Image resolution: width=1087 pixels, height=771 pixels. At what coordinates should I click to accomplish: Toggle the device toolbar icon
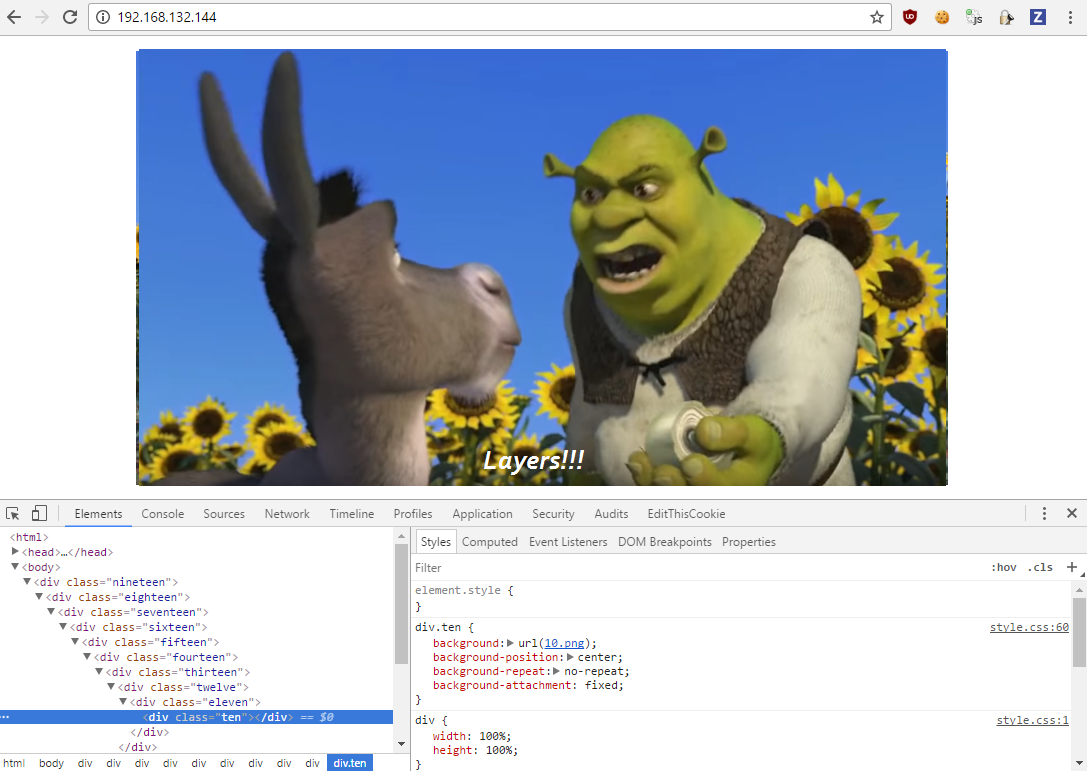(x=40, y=514)
